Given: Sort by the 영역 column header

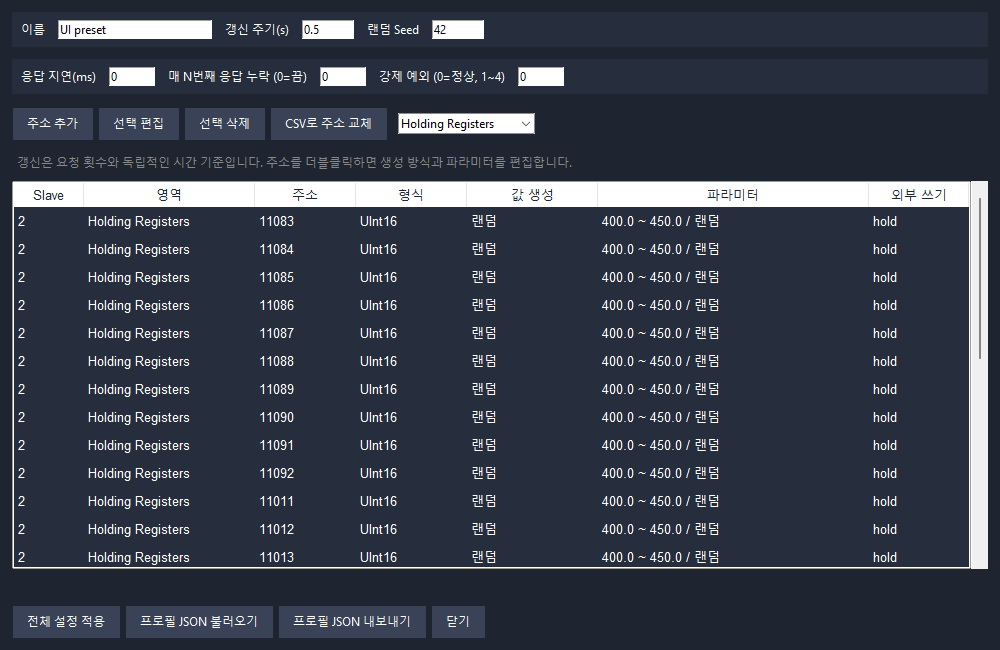Looking at the screenshot, I should coord(169,195).
